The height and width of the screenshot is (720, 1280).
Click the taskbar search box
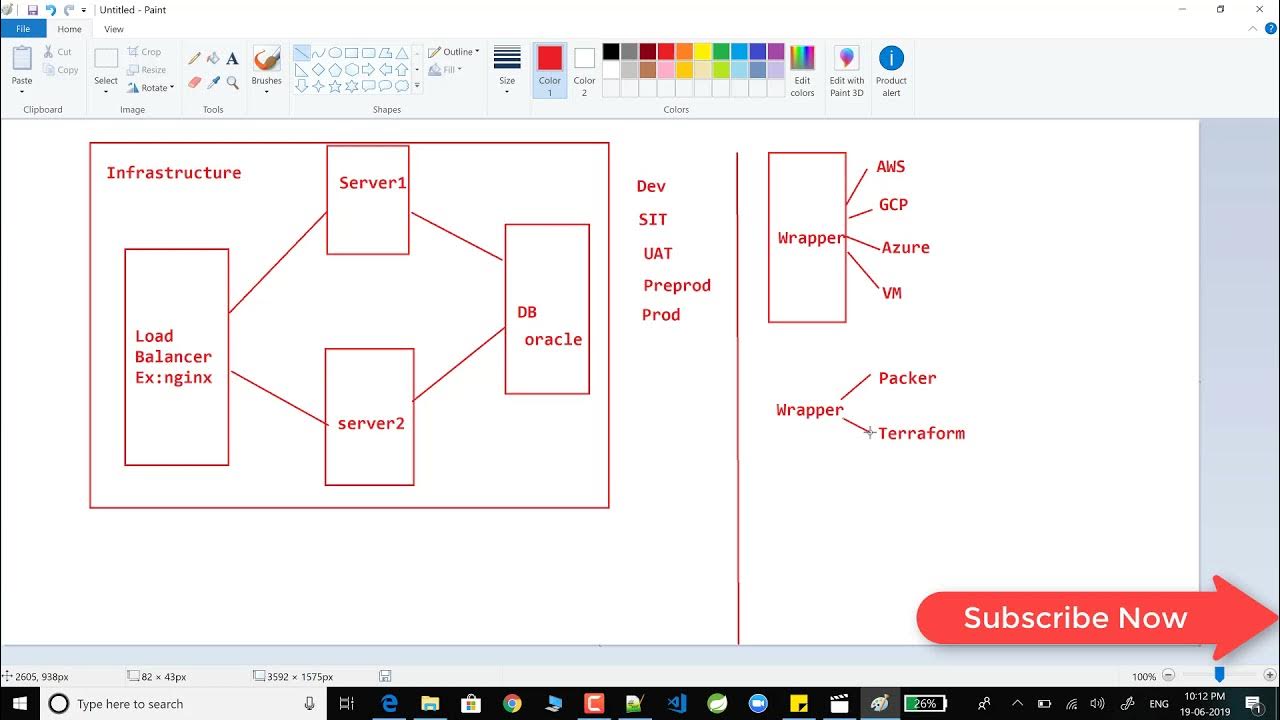click(183, 704)
